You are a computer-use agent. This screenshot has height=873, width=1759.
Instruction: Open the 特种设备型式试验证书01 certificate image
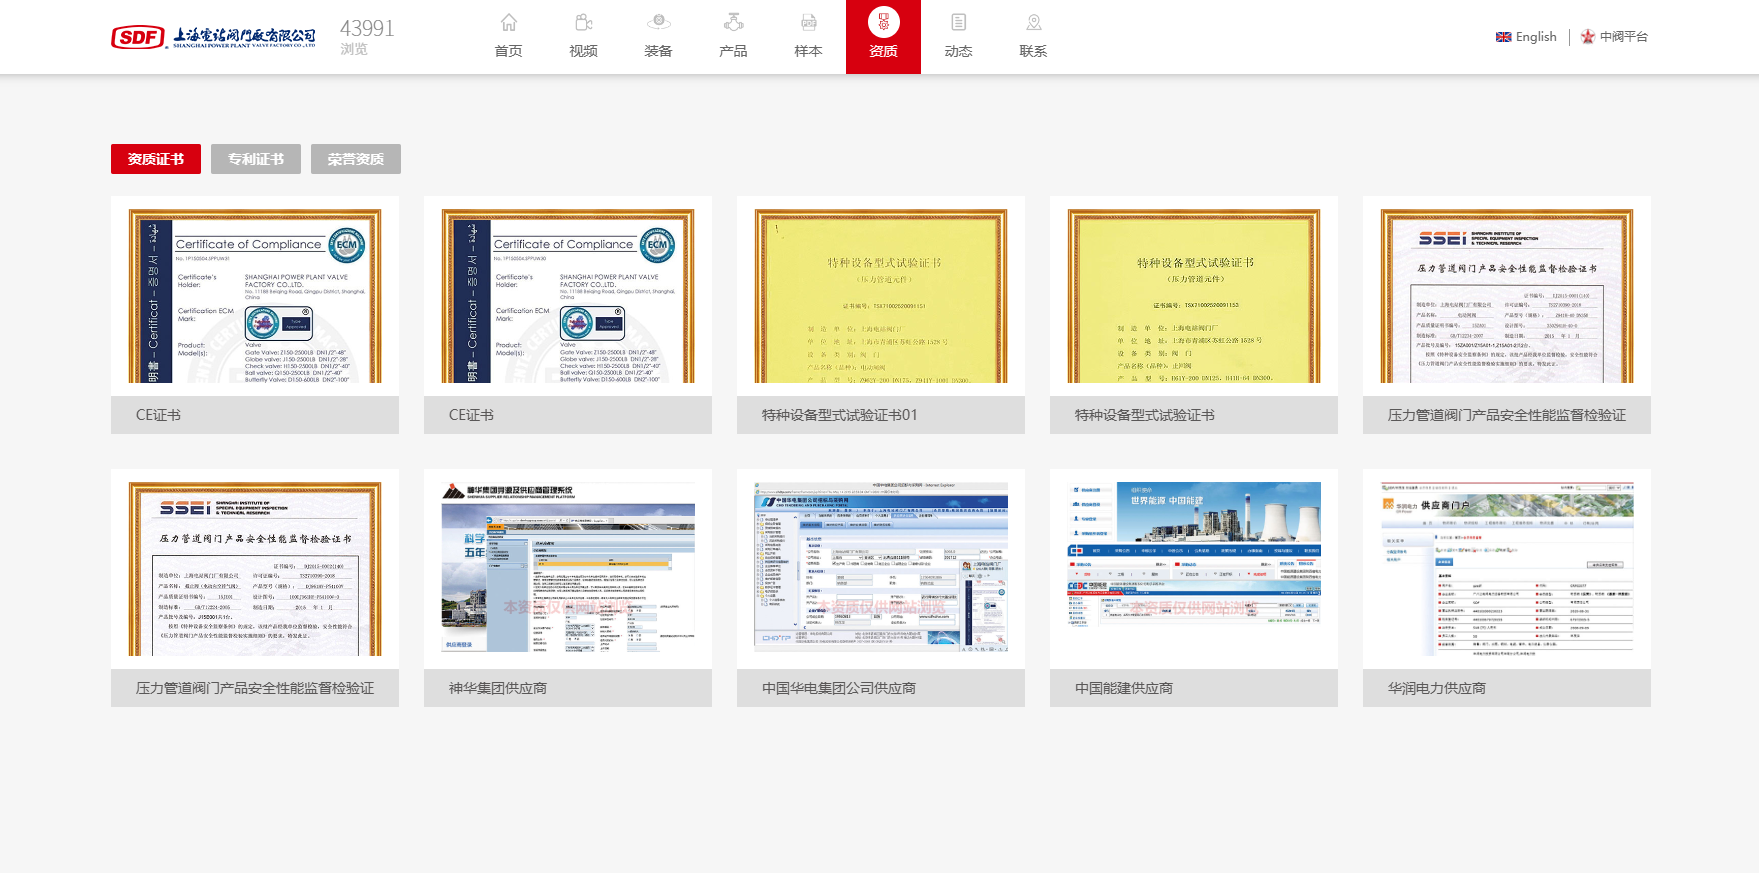pos(881,296)
